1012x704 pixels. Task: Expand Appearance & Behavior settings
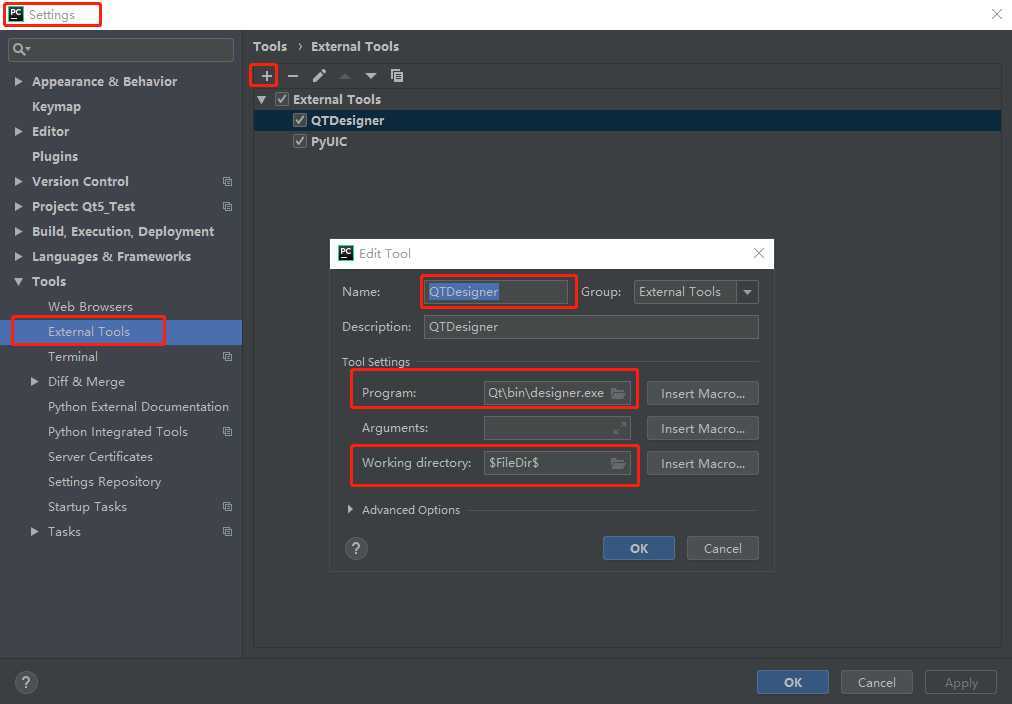pos(18,81)
